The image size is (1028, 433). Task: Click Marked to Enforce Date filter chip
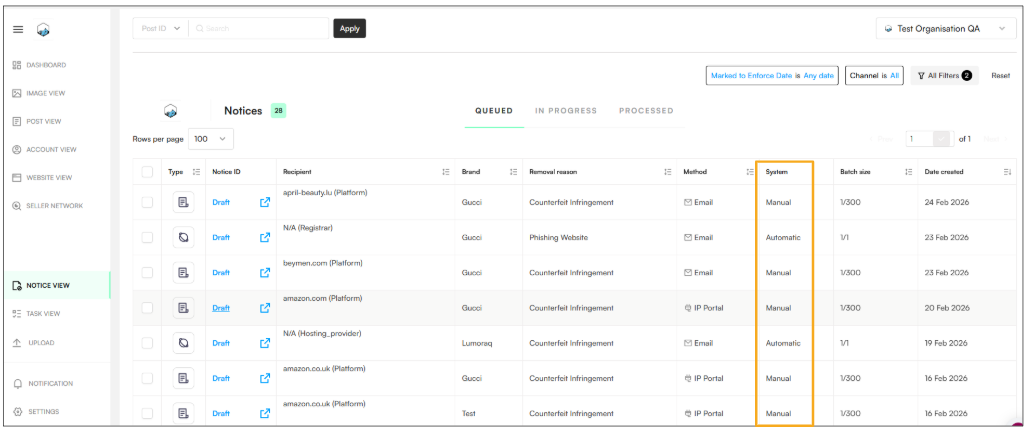772,75
